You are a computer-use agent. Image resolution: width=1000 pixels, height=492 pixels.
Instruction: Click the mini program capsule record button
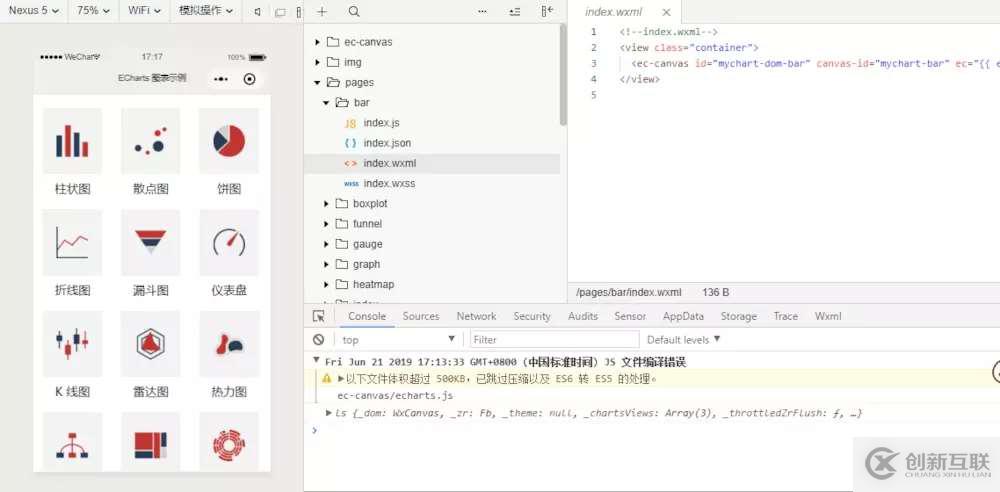250,79
